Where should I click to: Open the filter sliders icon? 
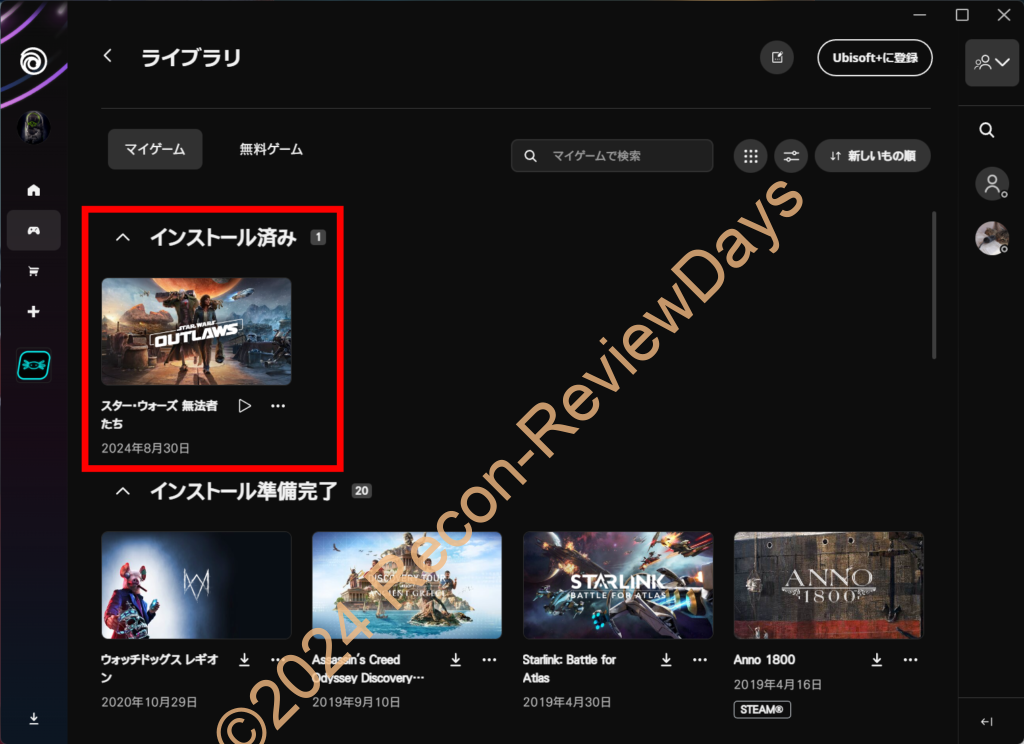[x=791, y=156]
